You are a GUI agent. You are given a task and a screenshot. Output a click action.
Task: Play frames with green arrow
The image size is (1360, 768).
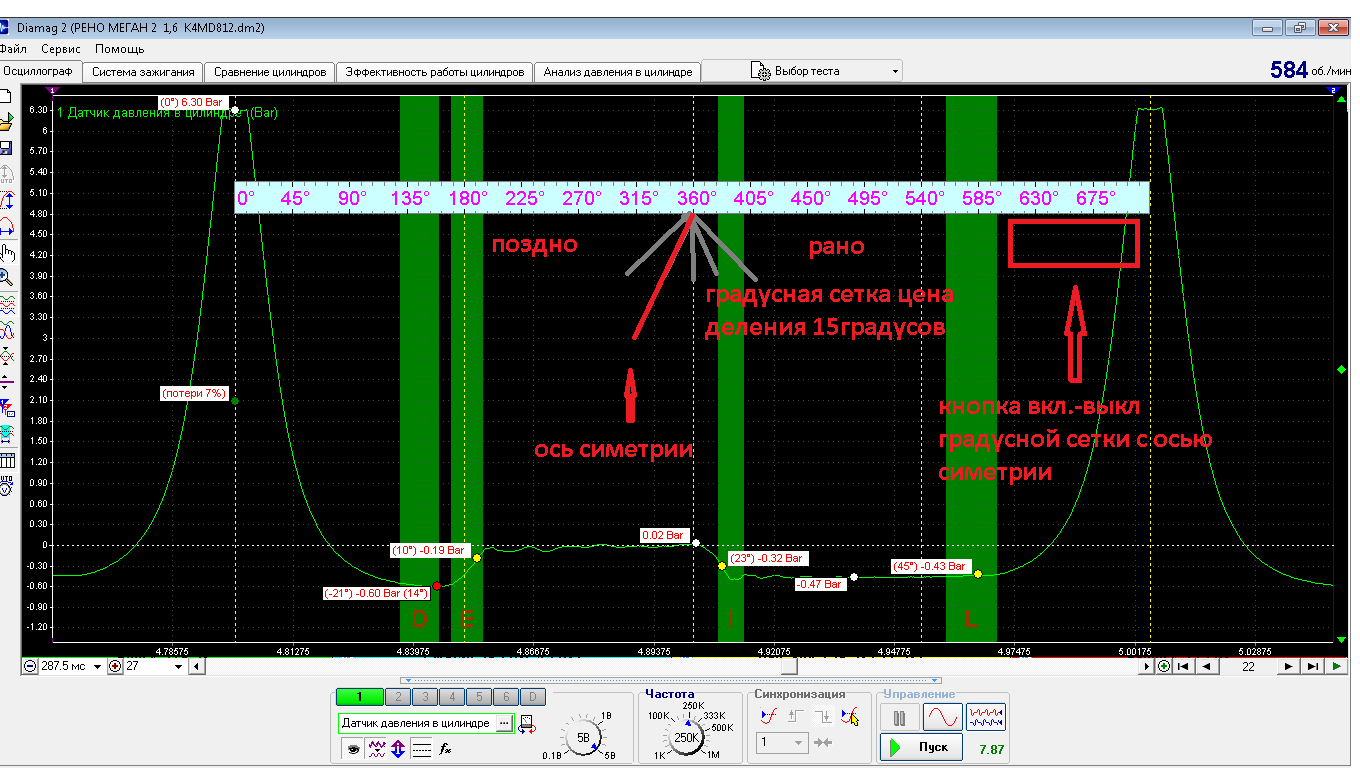point(1336,666)
